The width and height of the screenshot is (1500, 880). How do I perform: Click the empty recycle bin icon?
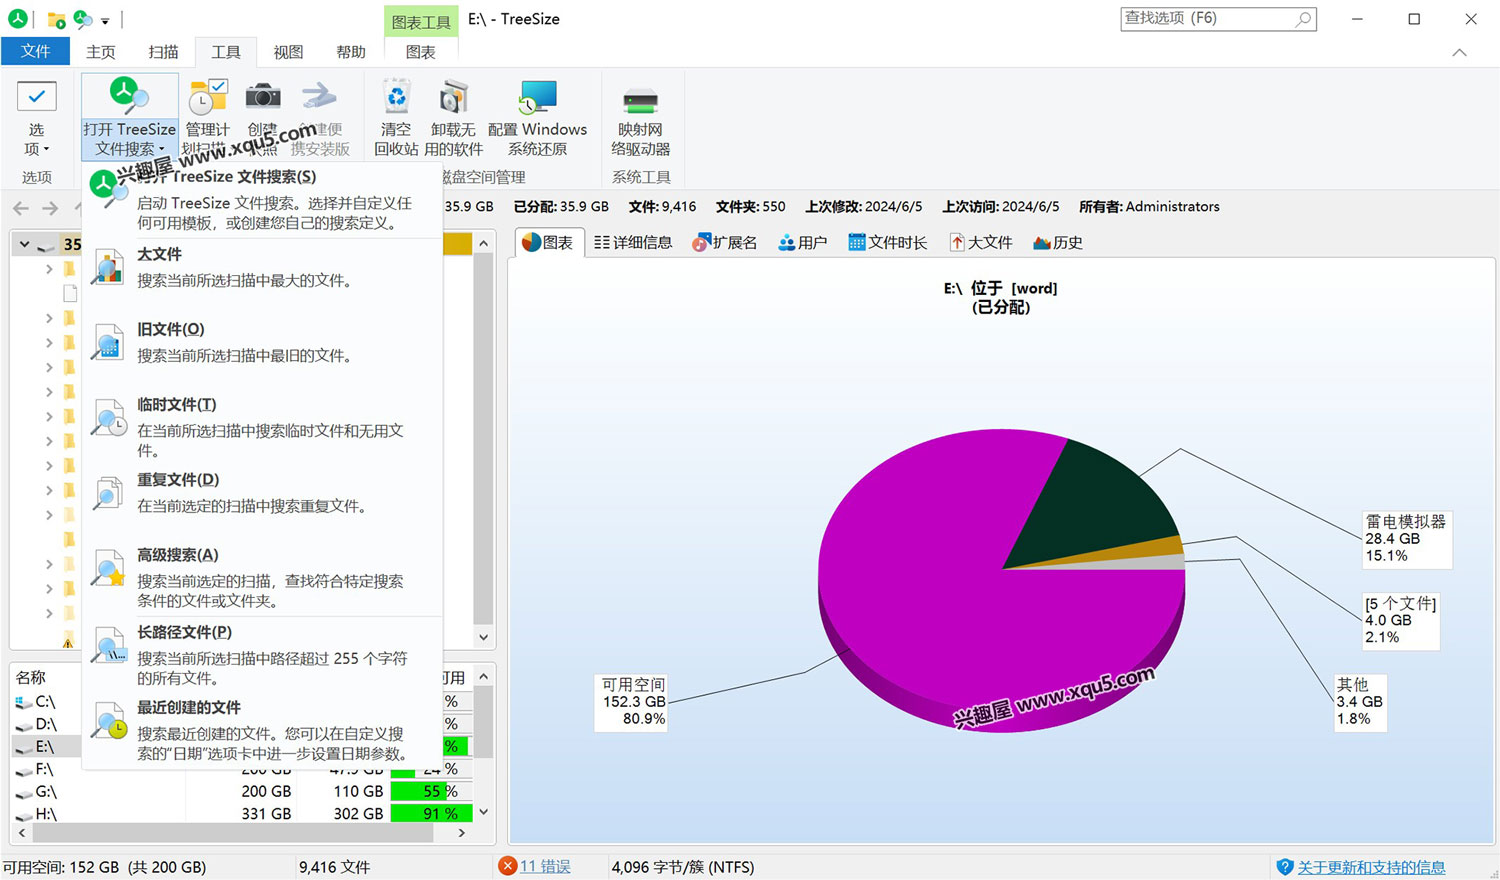pyautogui.click(x=396, y=97)
